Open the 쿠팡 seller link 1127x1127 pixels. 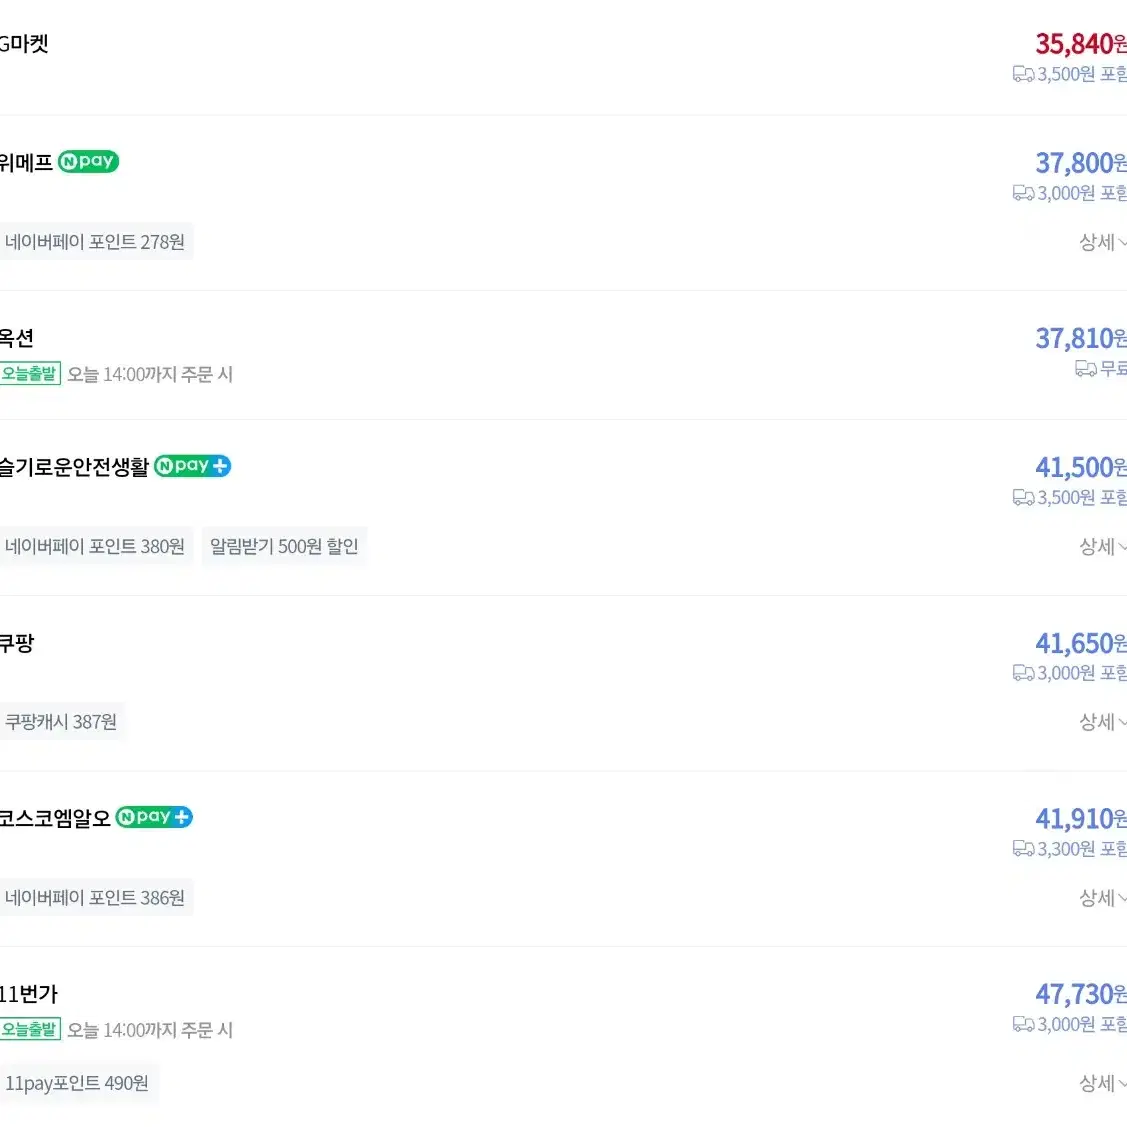17,643
